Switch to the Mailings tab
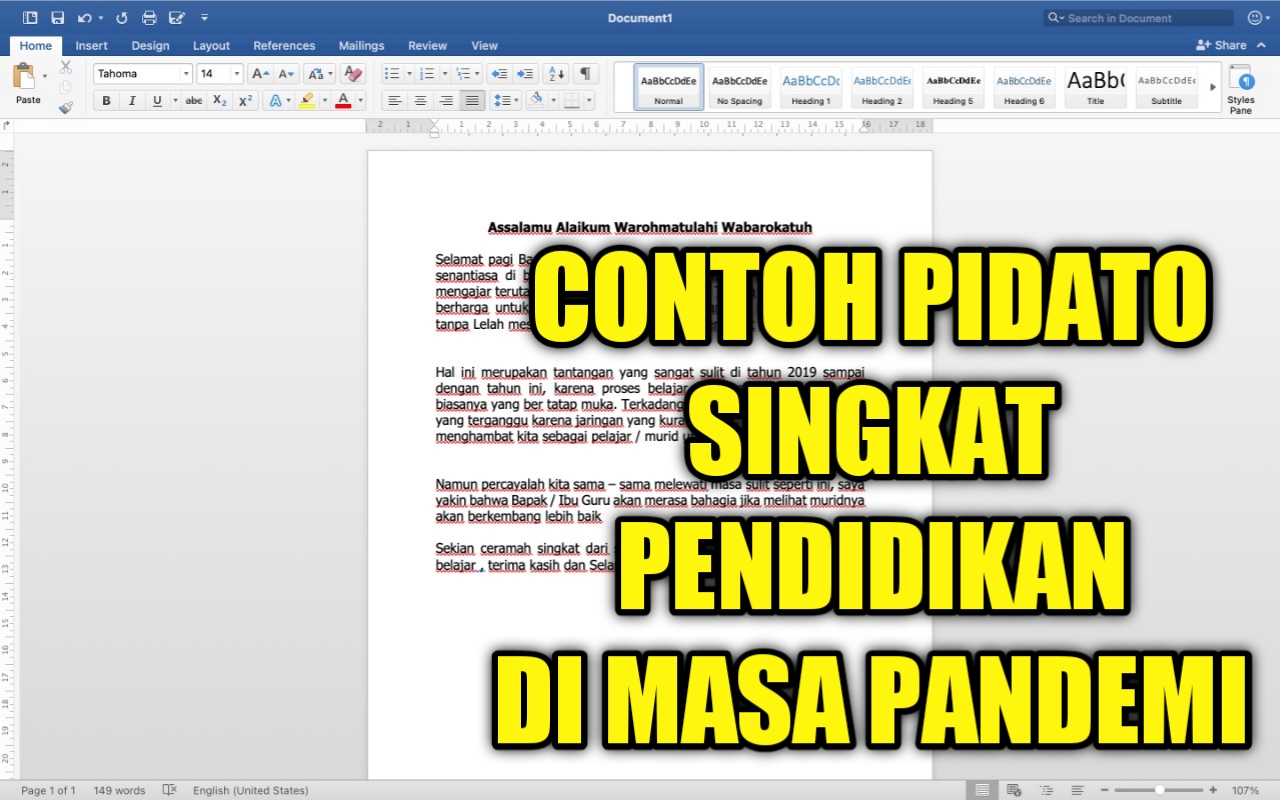The width and height of the screenshot is (1280, 800). pyautogui.click(x=361, y=45)
